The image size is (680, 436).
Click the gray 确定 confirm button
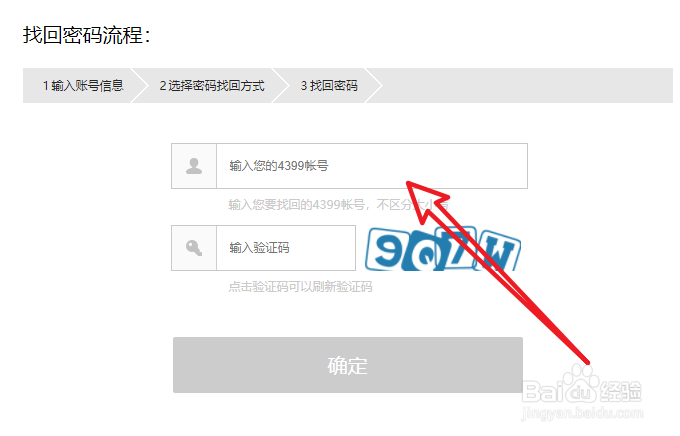pyautogui.click(x=348, y=365)
